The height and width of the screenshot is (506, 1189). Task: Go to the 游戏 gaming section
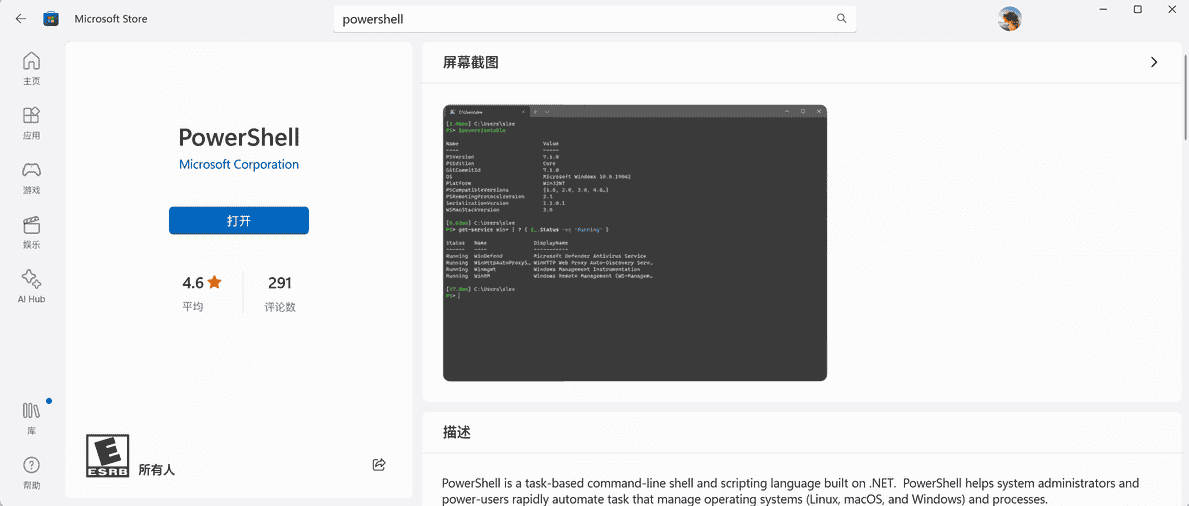point(32,177)
